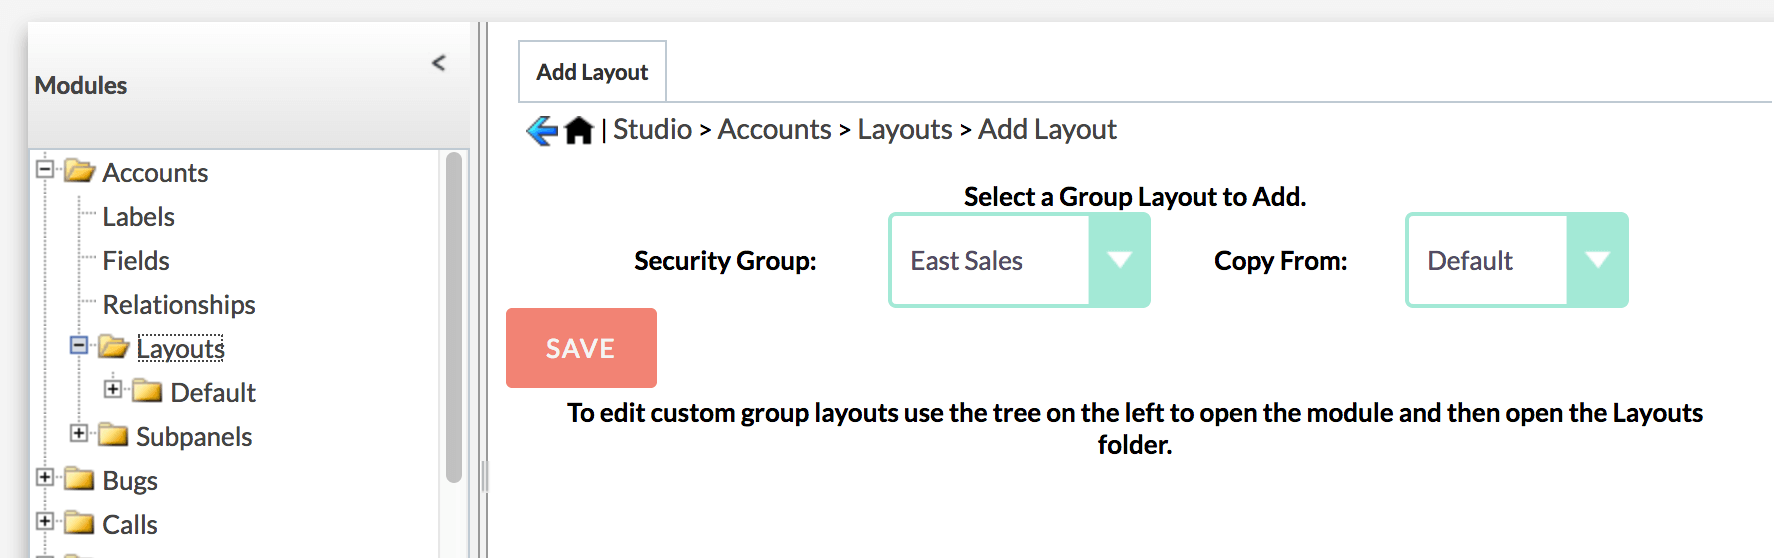This screenshot has height=558, width=1774.
Task: Click the Accounts open folder icon
Action: pos(80,171)
